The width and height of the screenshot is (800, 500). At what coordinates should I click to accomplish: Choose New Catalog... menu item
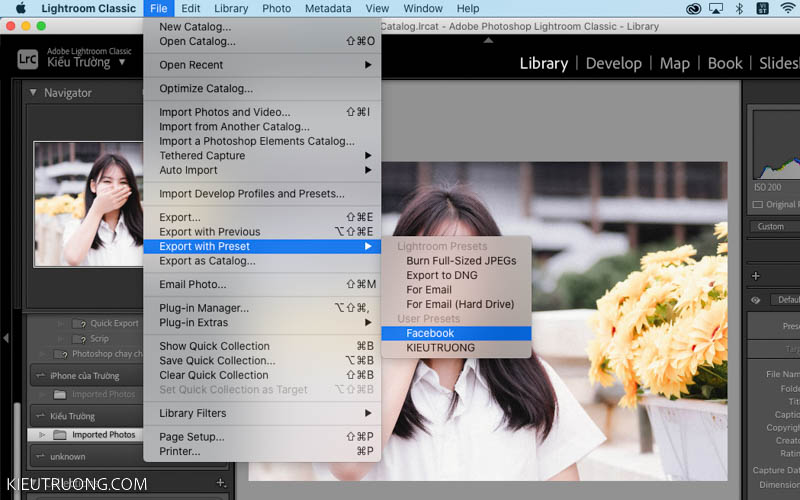(x=262, y=27)
